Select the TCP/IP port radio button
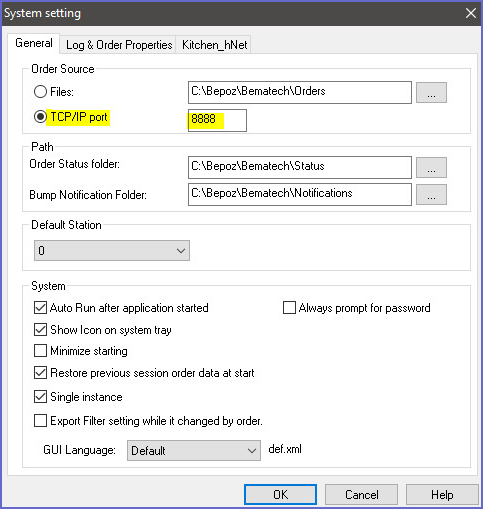The image size is (483, 509). click(40, 117)
